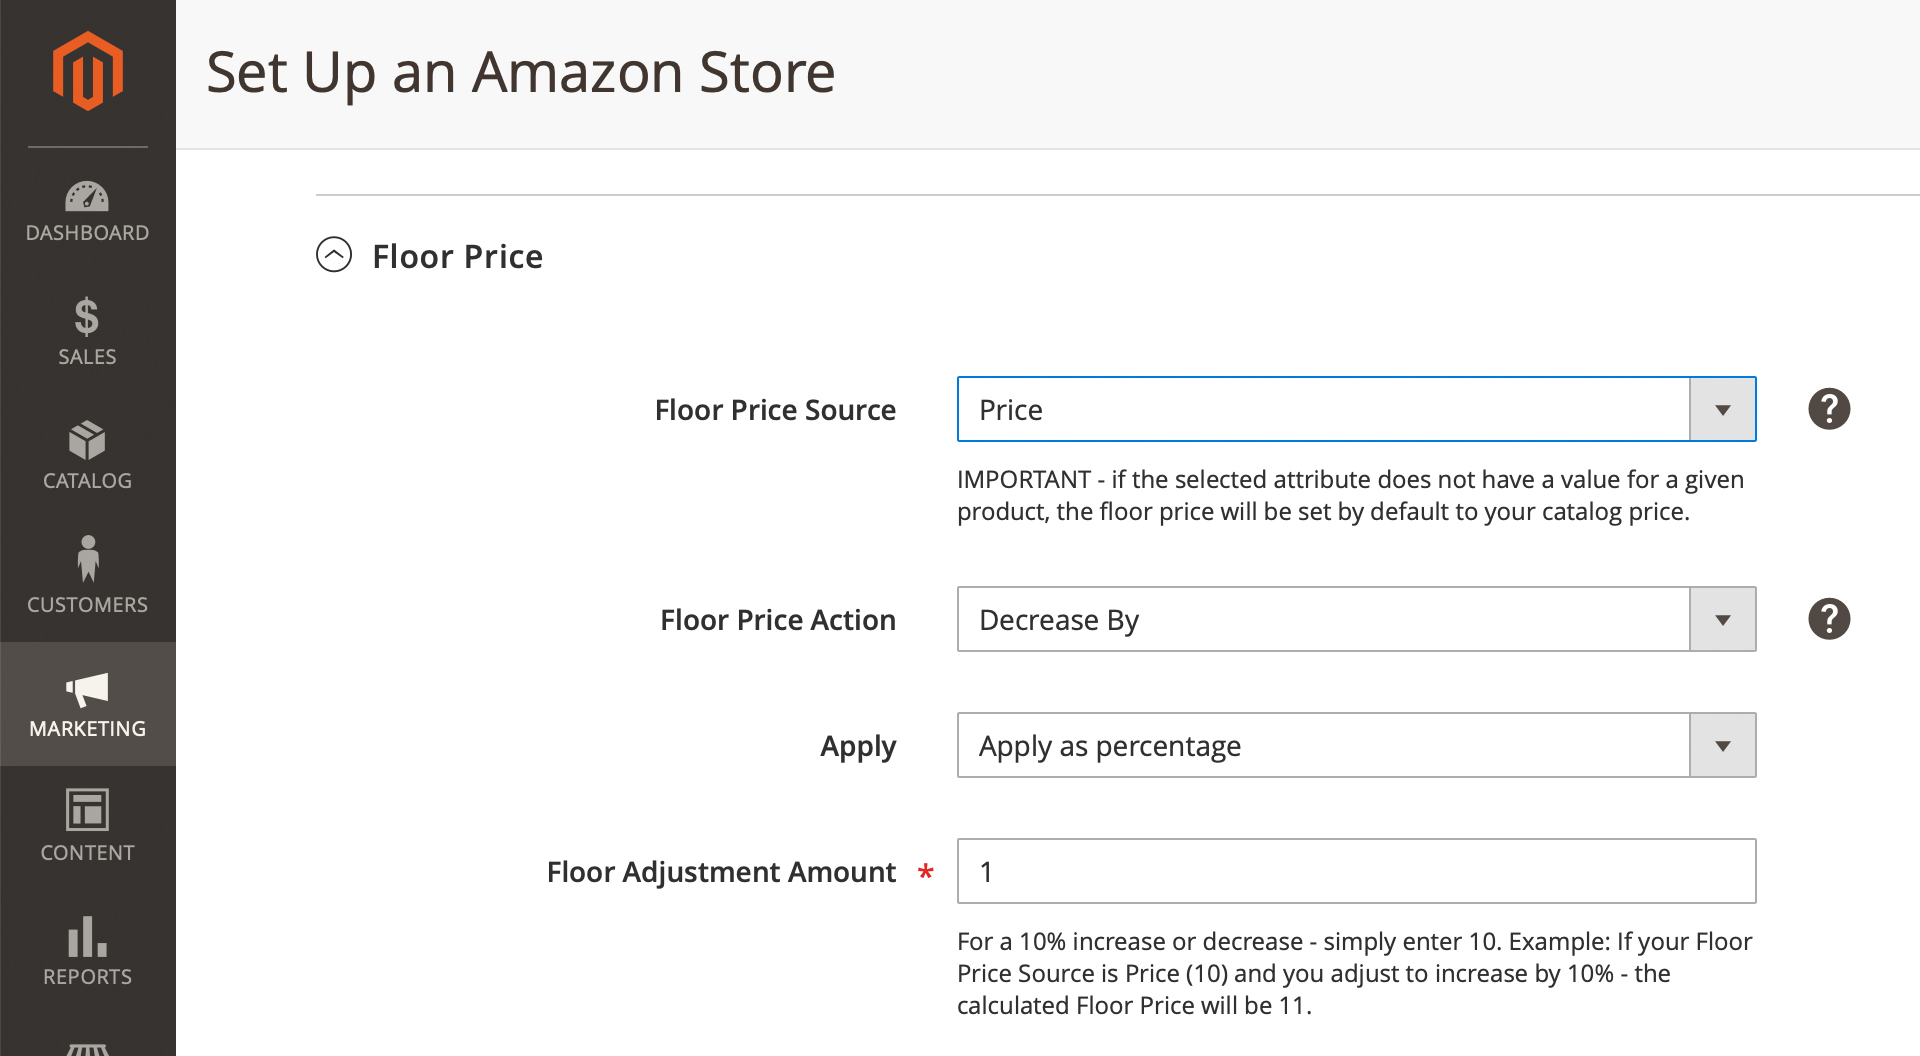Open the Marketing megaphone icon
This screenshot has height=1056, width=1920.
click(x=87, y=689)
